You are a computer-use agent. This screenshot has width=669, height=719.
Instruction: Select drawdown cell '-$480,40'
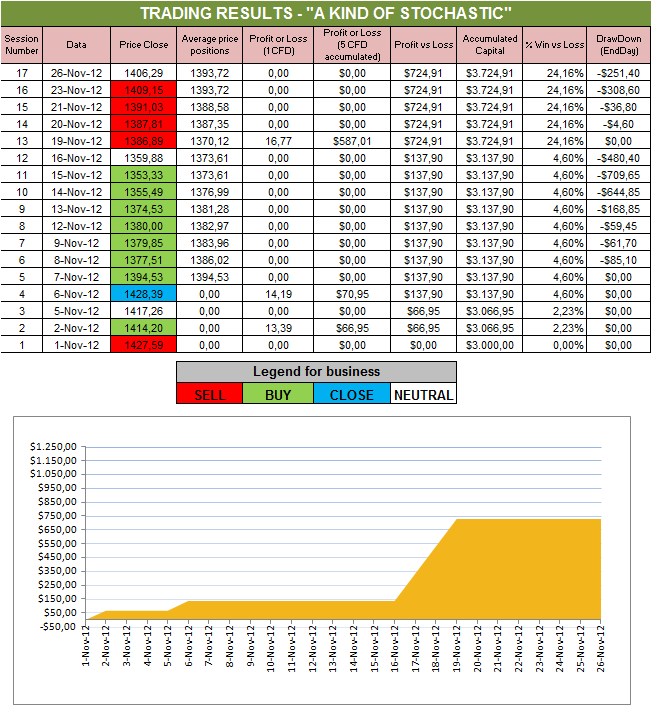coord(619,158)
